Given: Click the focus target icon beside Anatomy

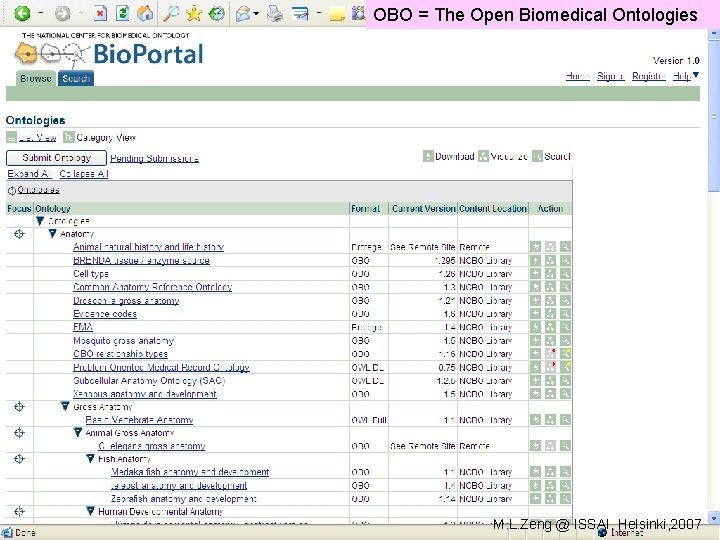Looking at the screenshot, I should [19, 234].
